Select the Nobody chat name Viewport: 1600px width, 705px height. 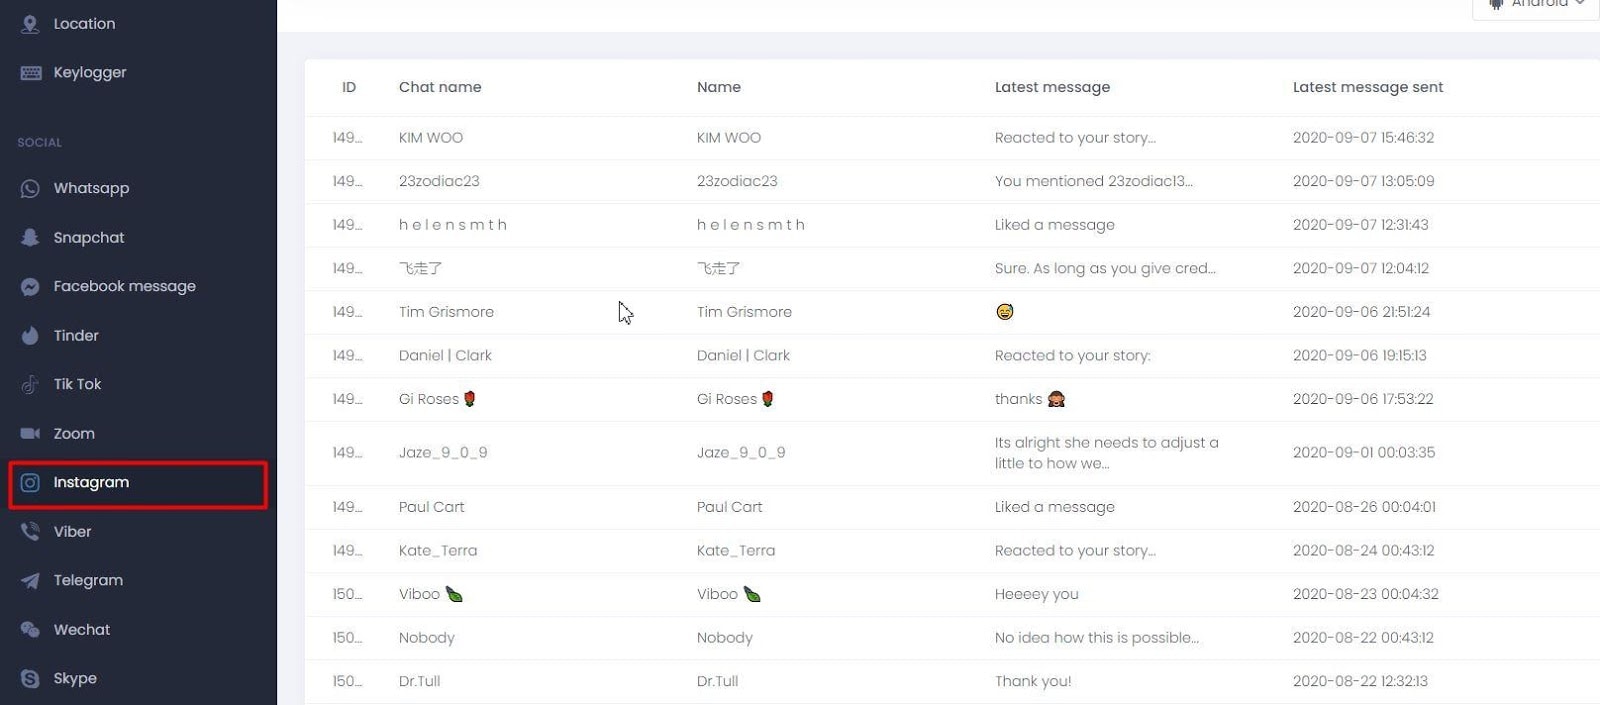(x=427, y=638)
